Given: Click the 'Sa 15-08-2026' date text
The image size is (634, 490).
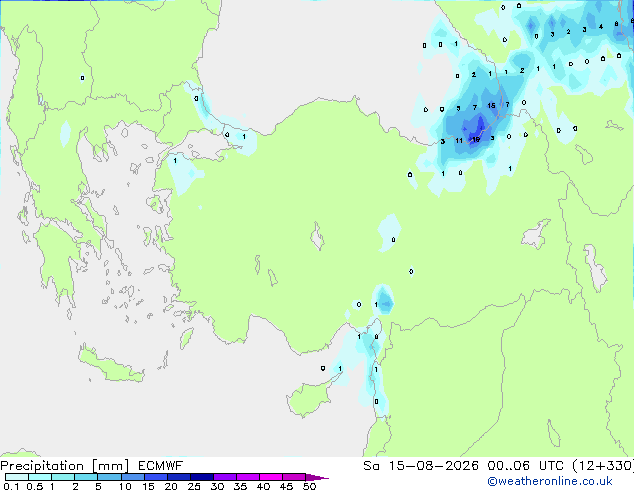Looking at the screenshot, I should (421, 466).
